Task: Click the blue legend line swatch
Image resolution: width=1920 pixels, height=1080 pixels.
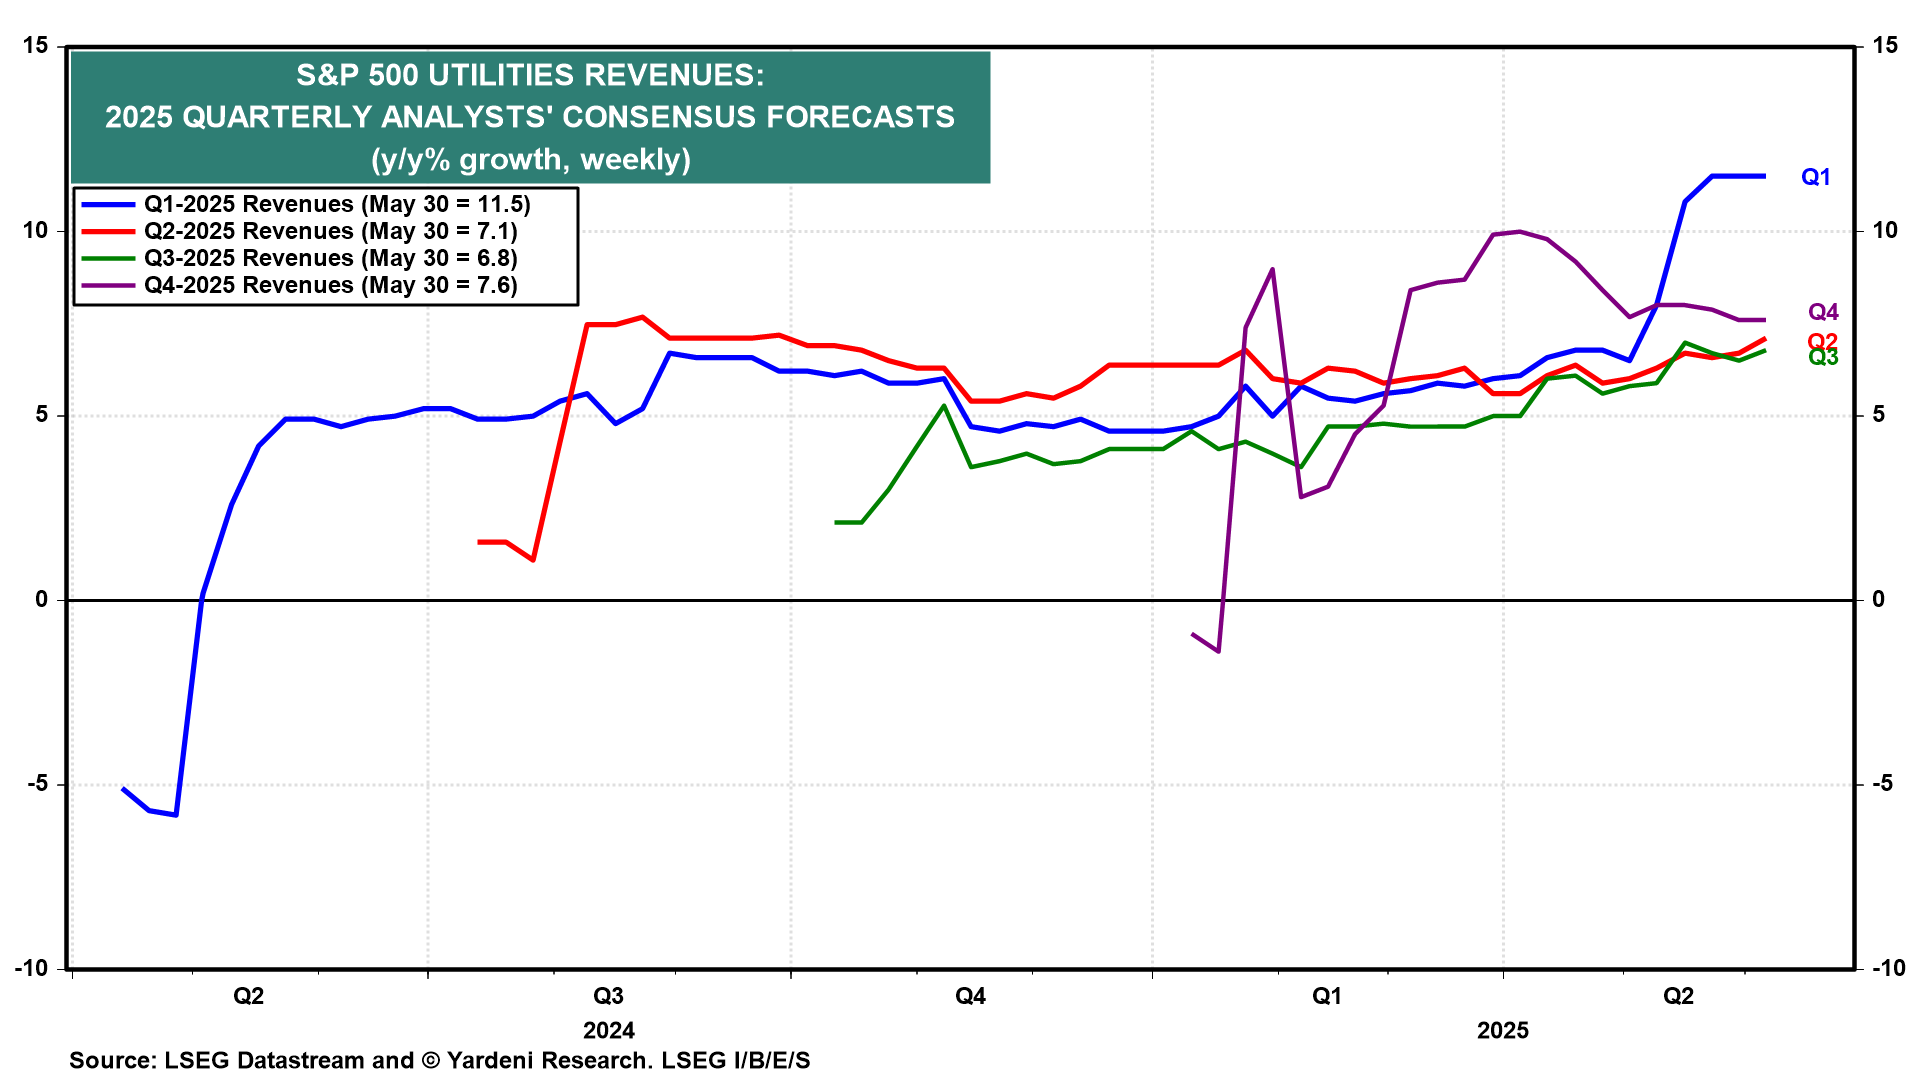Action: pos(108,204)
